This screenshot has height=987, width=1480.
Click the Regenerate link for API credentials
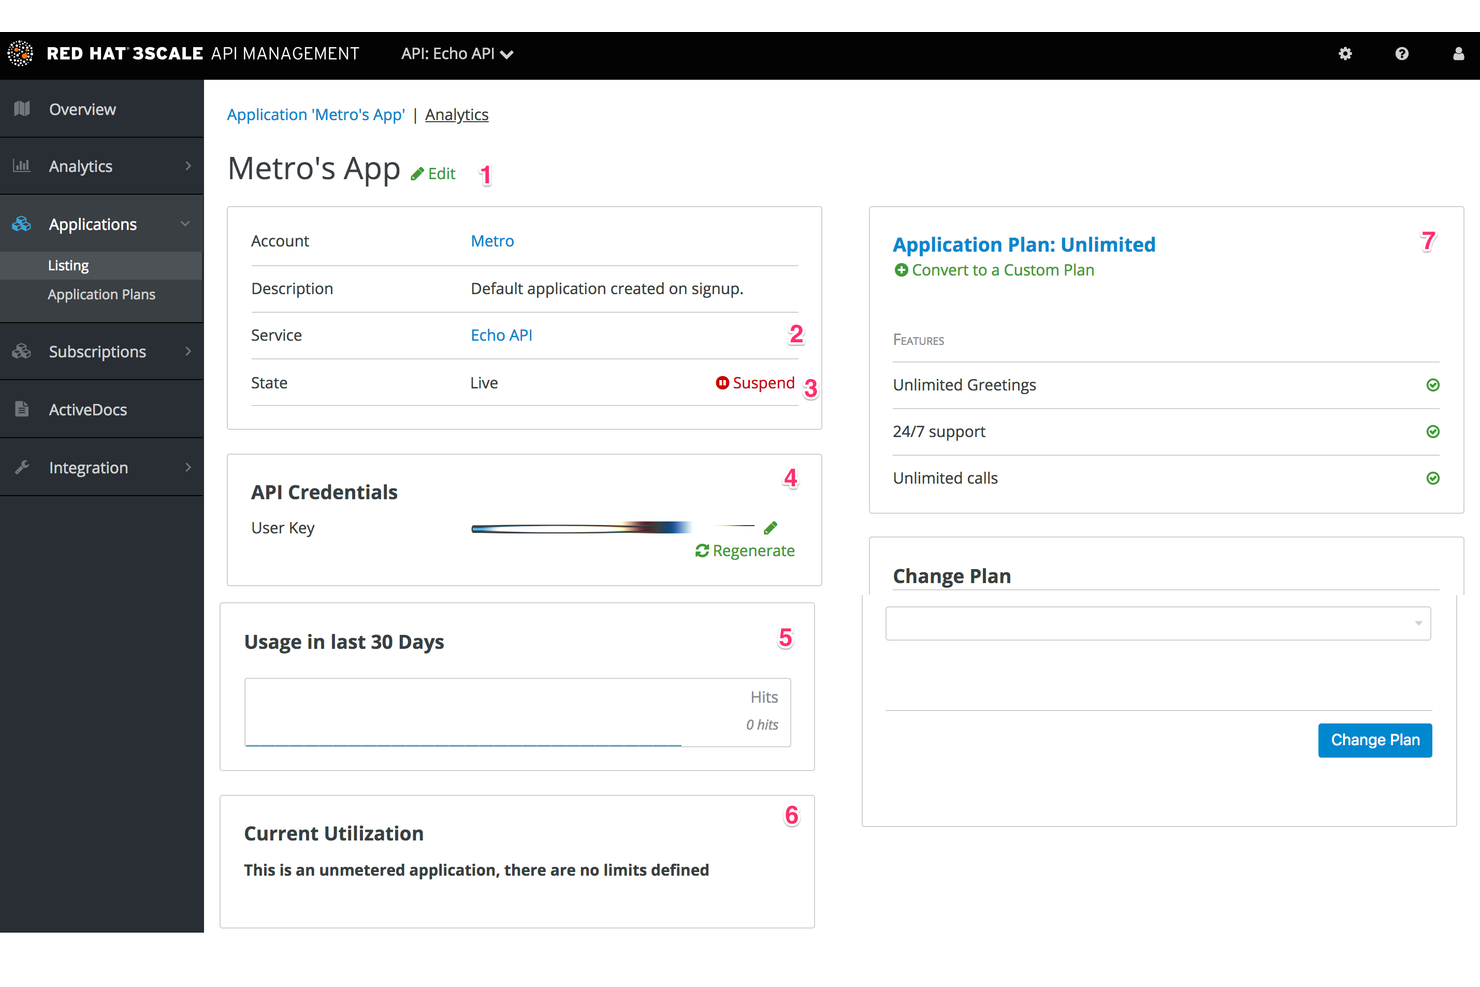tap(744, 550)
